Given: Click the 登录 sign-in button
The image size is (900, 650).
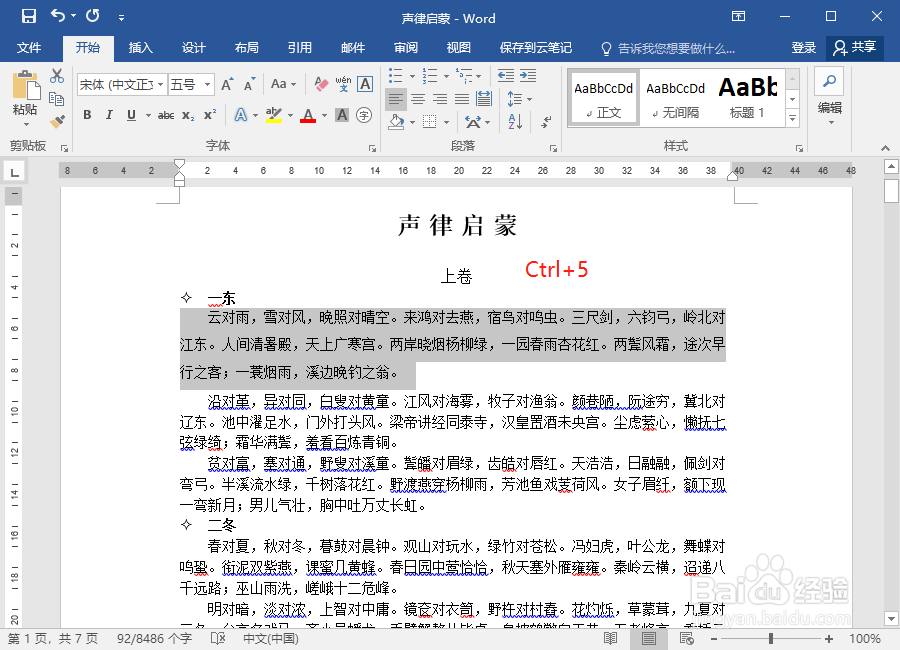Looking at the screenshot, I should pos(803,48).
